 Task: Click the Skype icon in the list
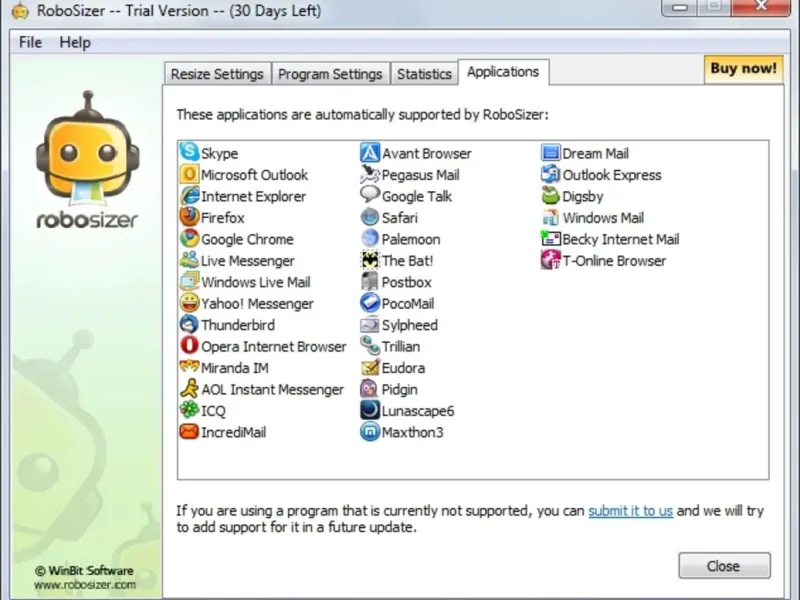coord(189,153)
